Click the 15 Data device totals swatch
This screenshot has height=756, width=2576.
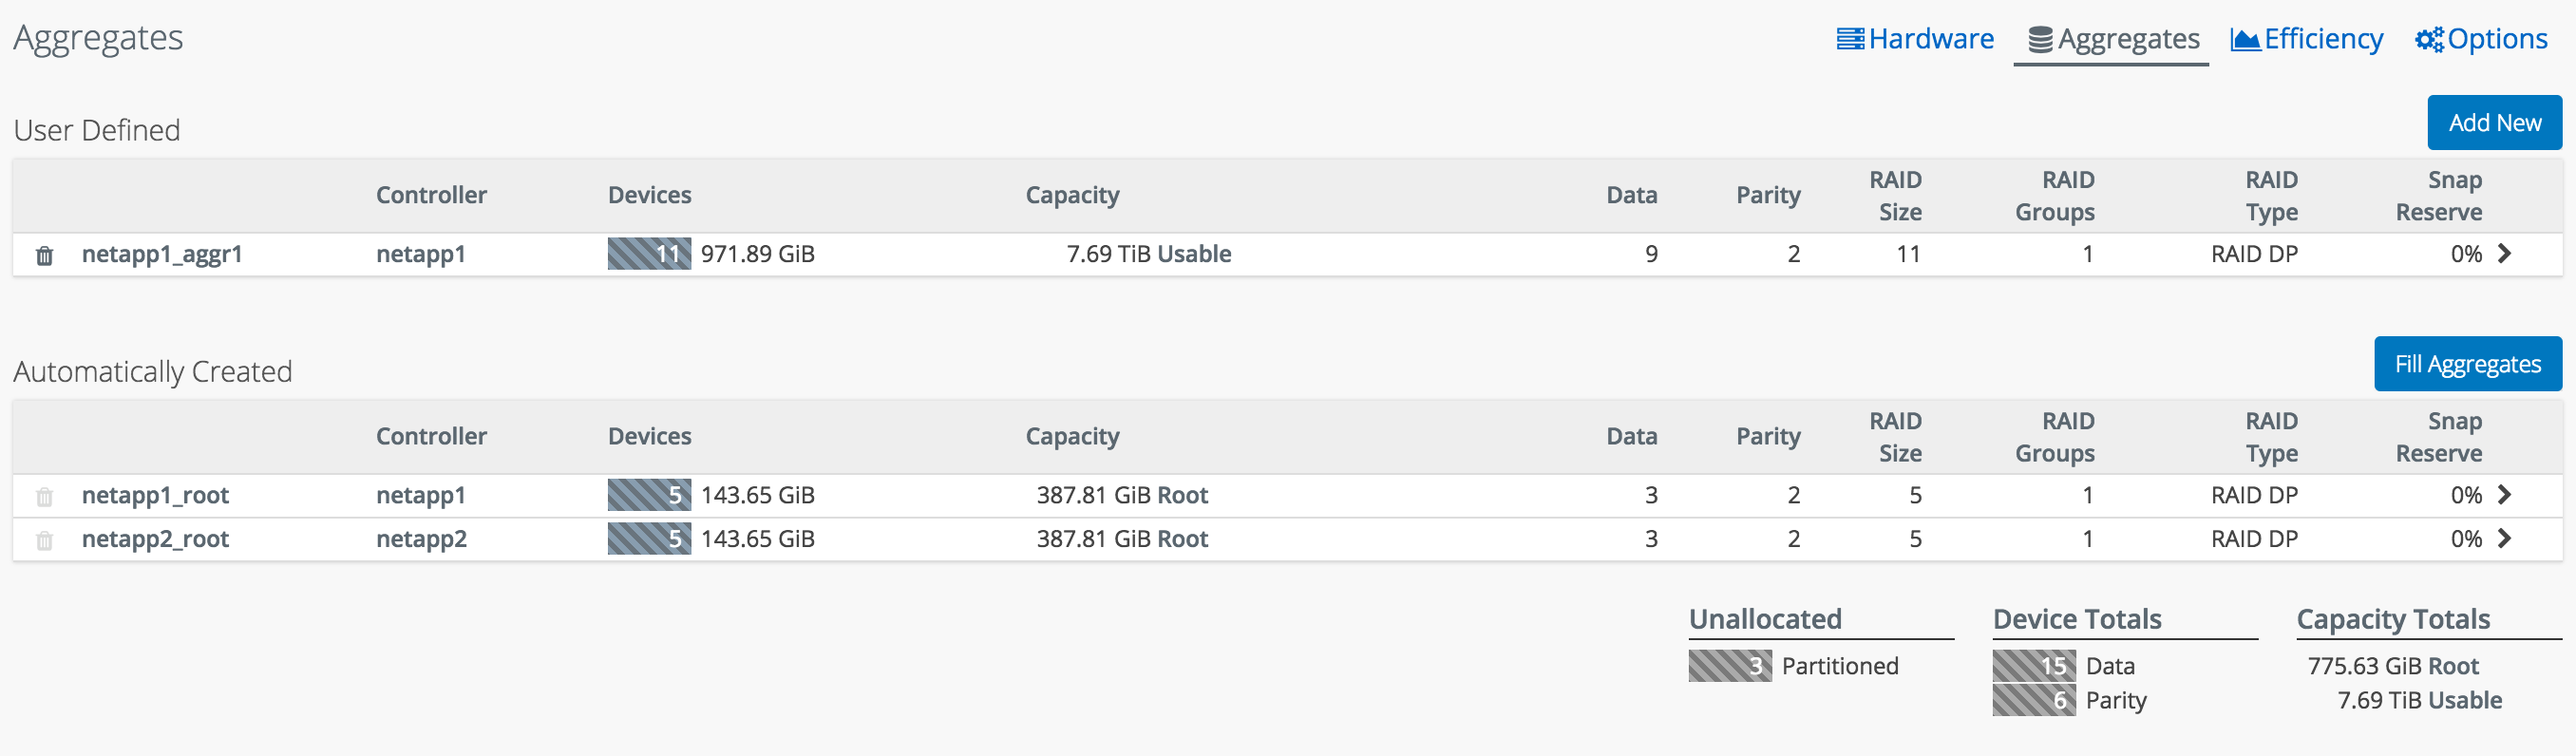pos(2033,666)
